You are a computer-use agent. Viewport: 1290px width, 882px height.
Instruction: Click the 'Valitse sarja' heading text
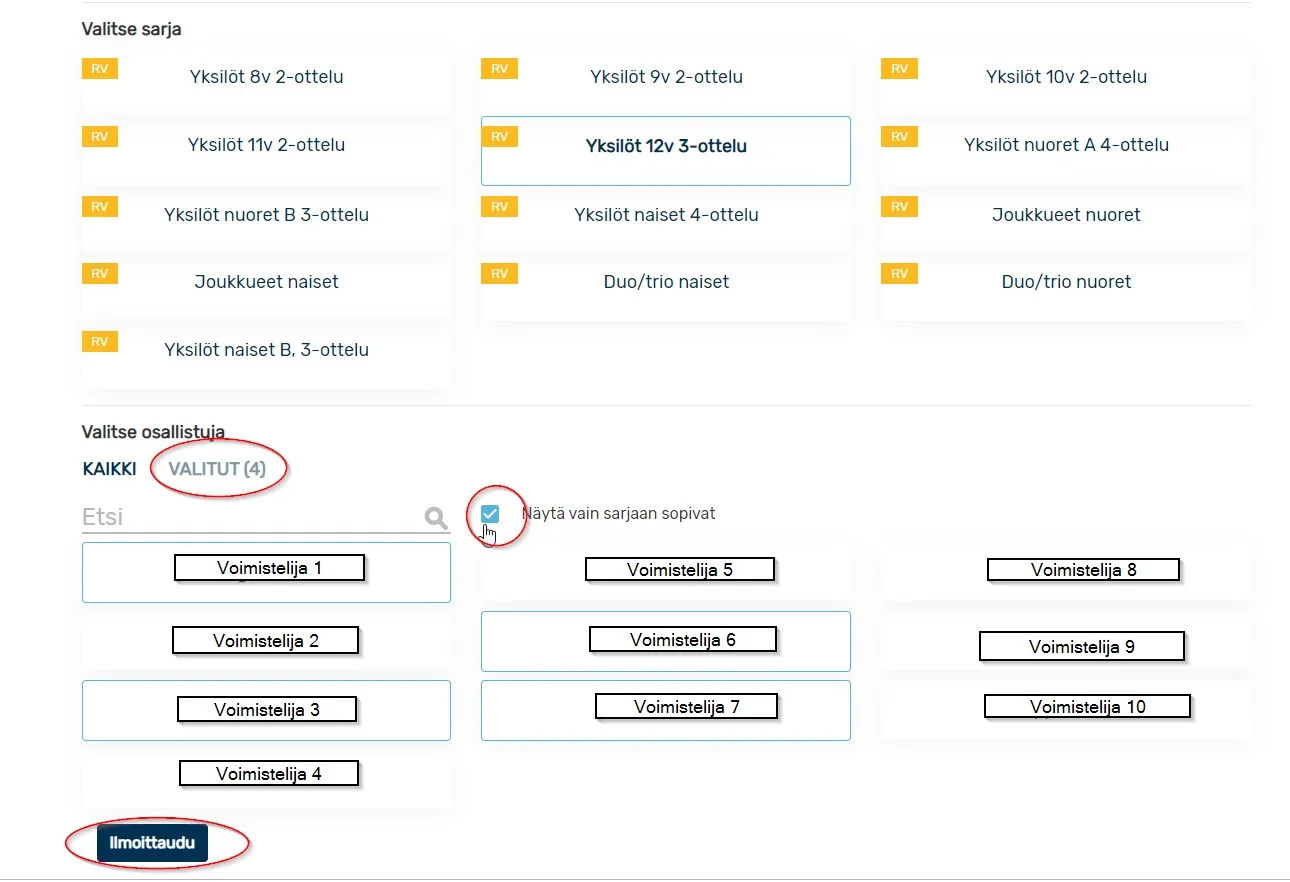131,29
